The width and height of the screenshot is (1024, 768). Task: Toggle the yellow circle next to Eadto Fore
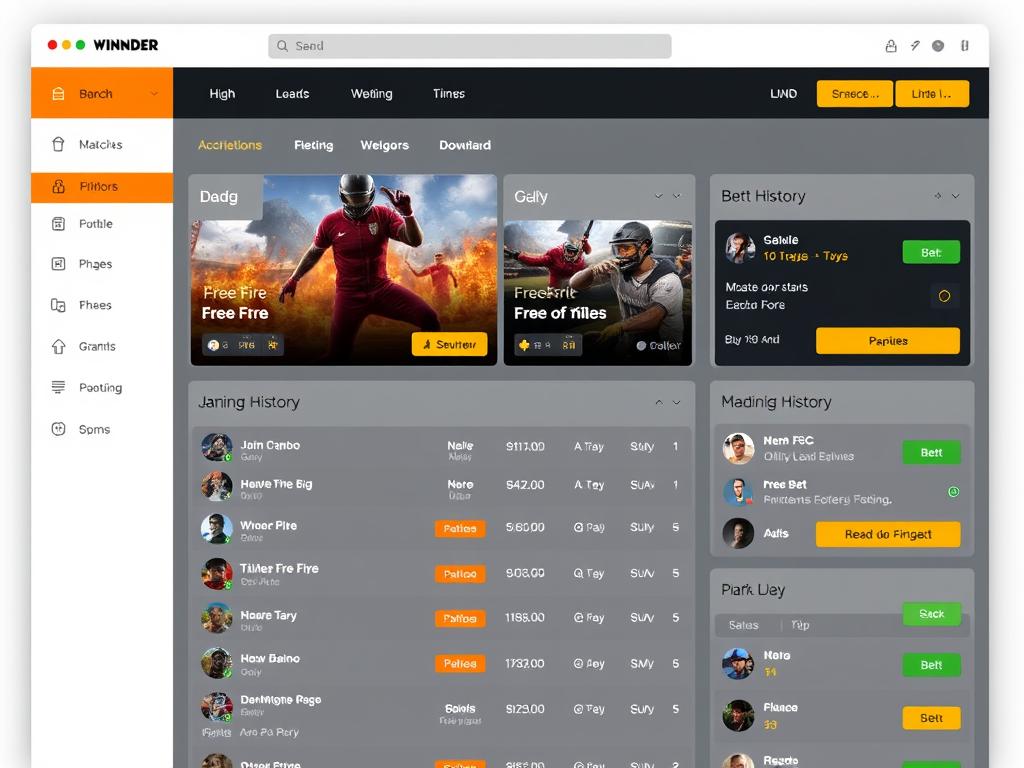tap(944, 296)
